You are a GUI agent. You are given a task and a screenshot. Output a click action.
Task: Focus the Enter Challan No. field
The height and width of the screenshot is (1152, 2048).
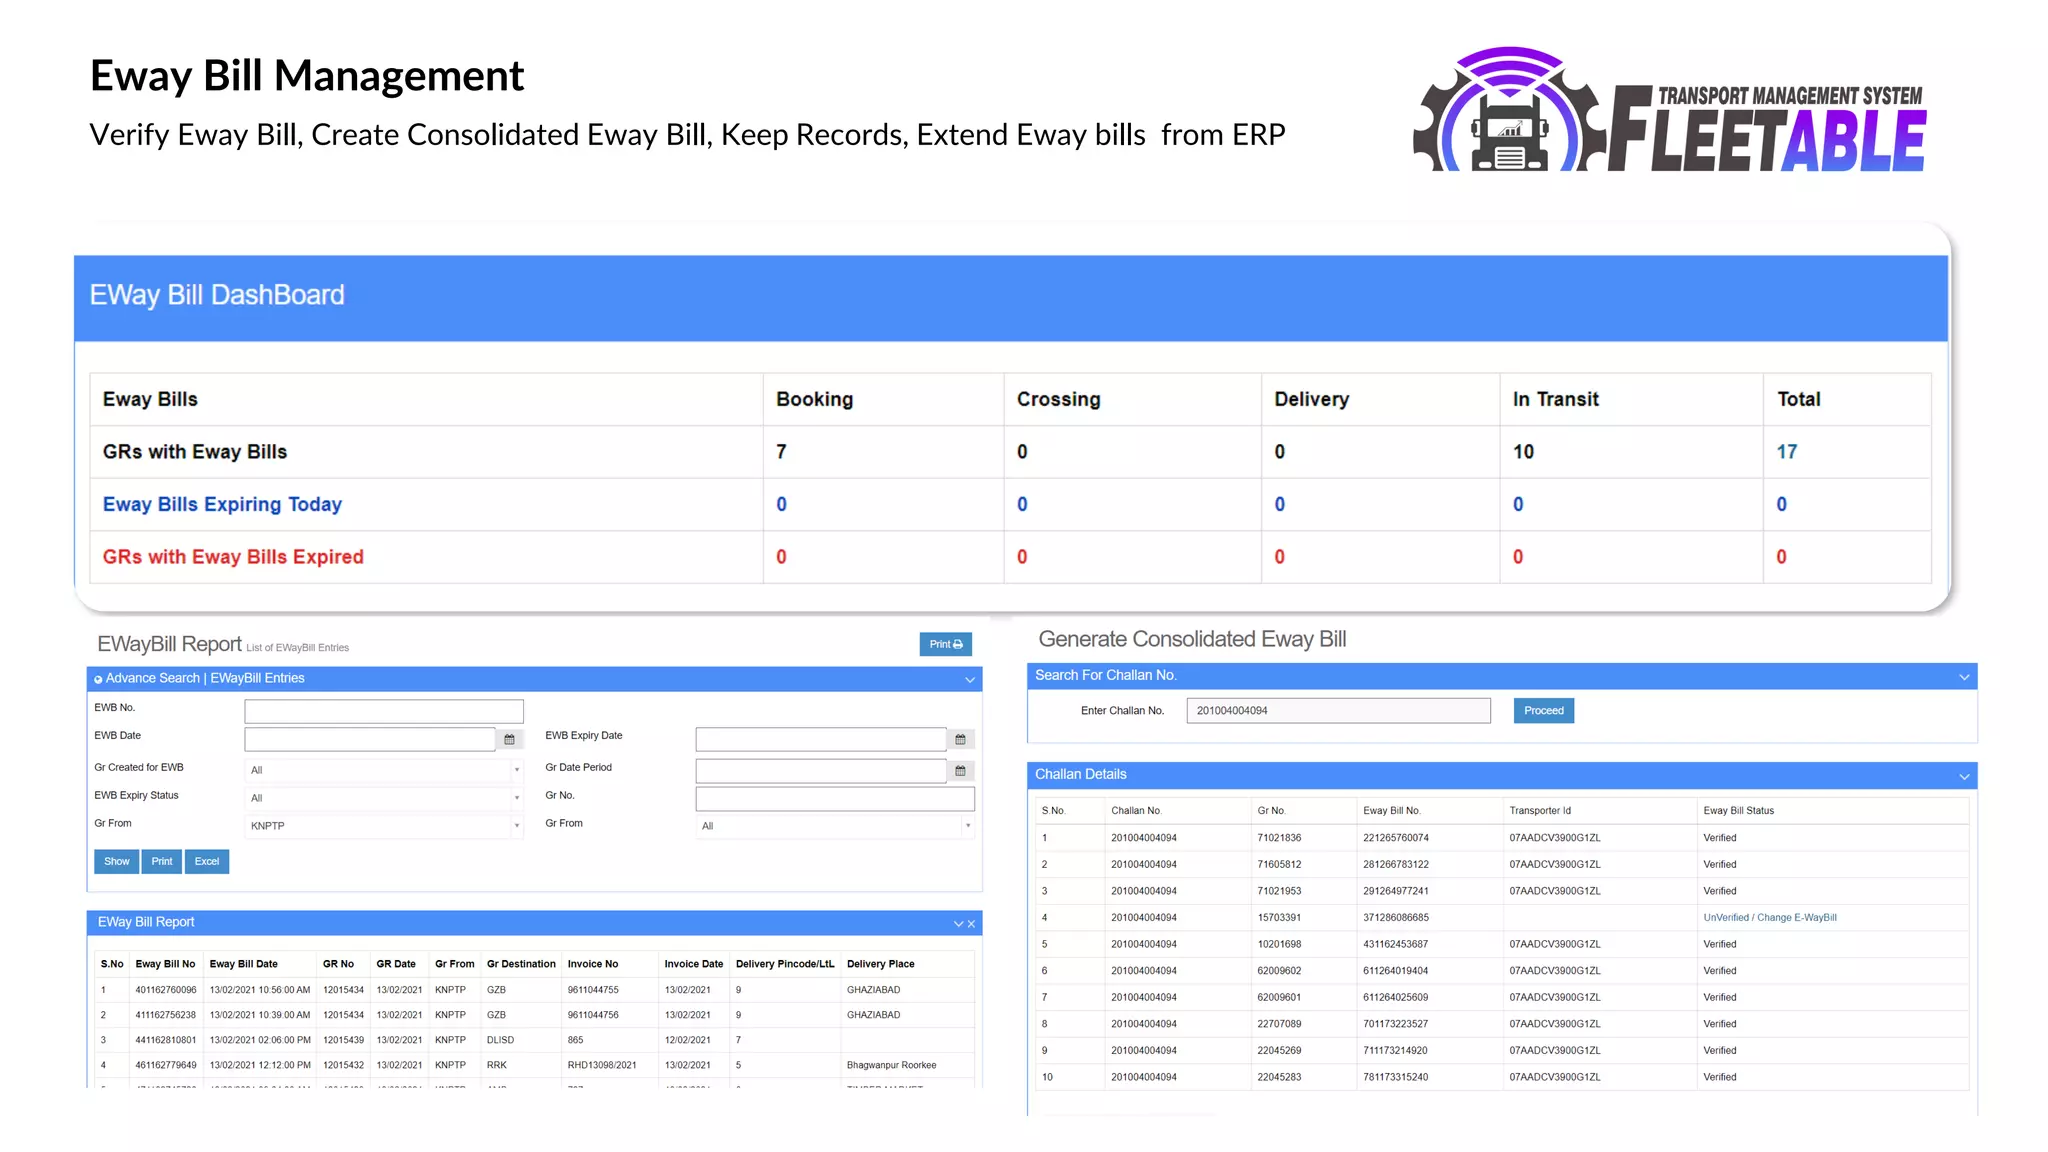[1337, 711]
